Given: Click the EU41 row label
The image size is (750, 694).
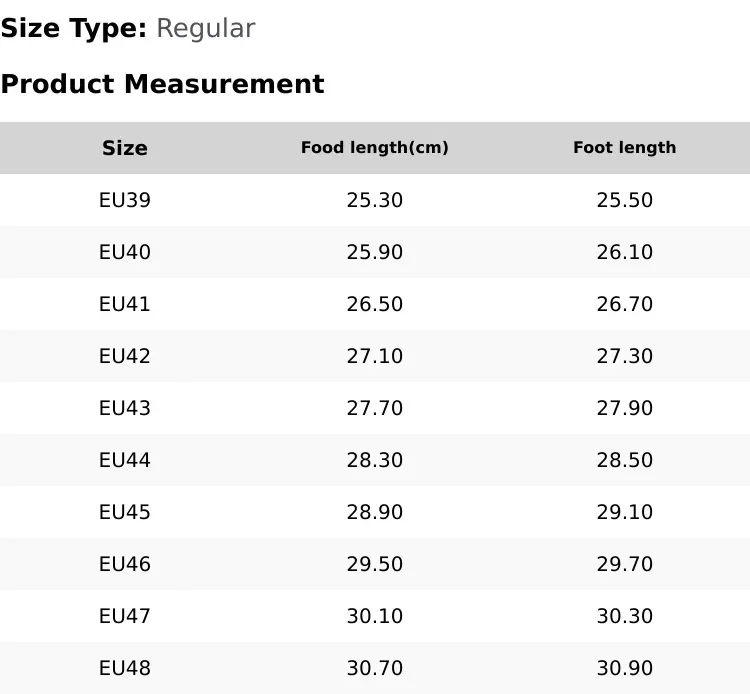Looking at the screenshot, I should coord(125,304).
